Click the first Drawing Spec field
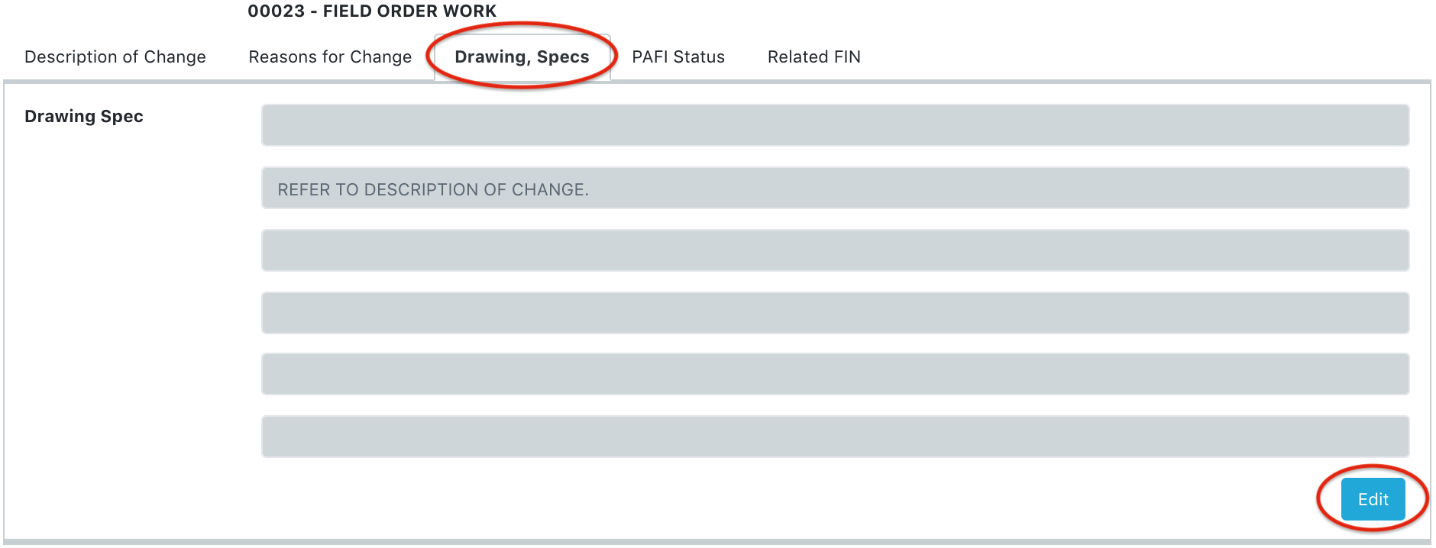The width and height of the screenshot is (1436, 548). click(835, 125)
